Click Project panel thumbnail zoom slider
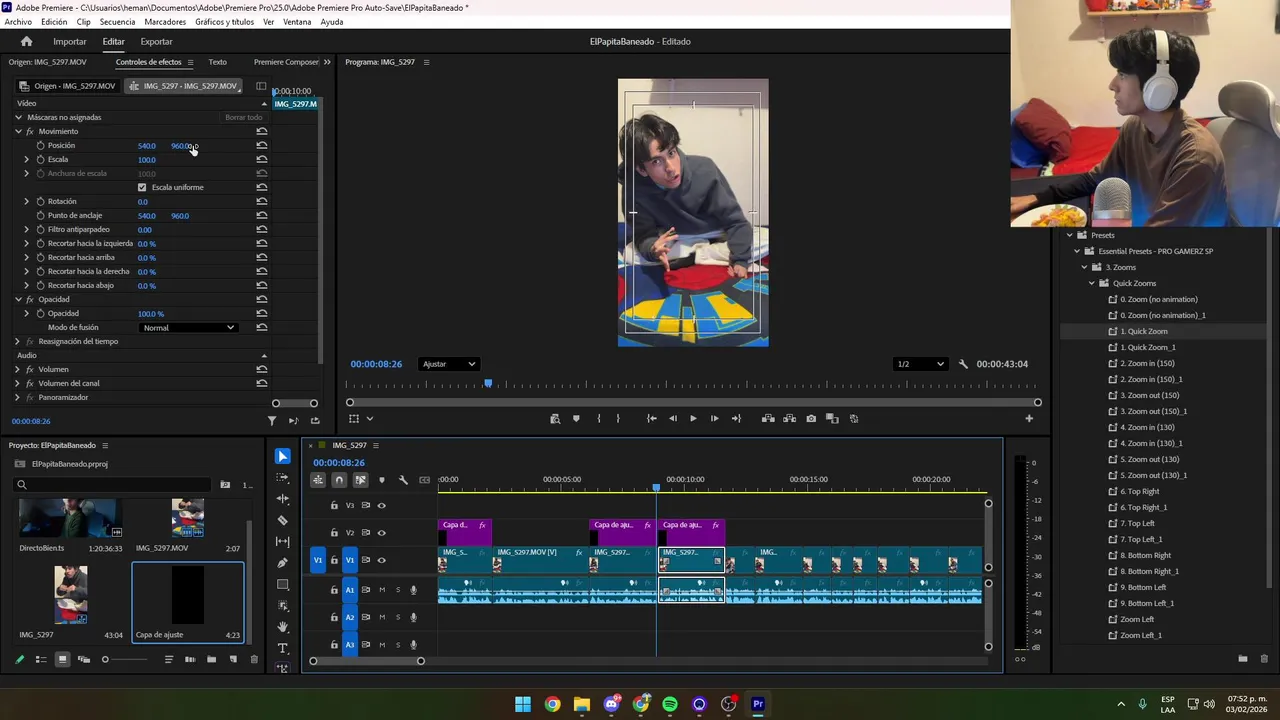This screenshot has height=720, width=1280. point(125,659)
